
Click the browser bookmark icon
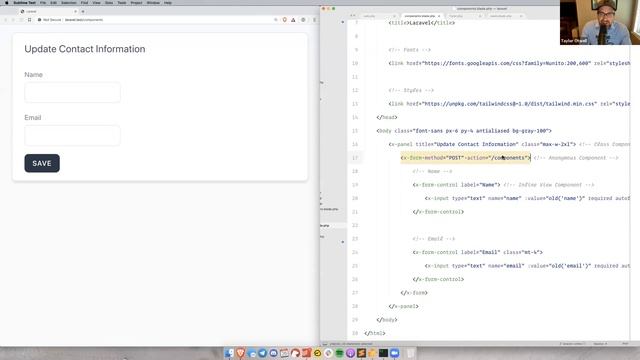pyautogui.click(x=29, y=20)
